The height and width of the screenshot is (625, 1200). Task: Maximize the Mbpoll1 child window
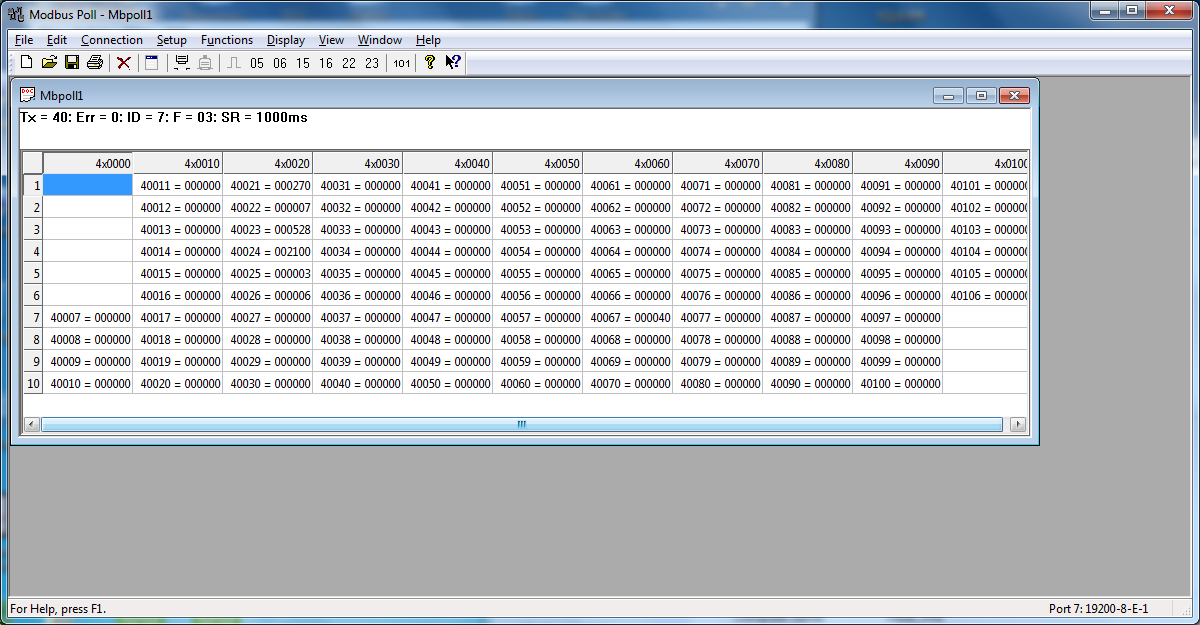tap(981, 96)
